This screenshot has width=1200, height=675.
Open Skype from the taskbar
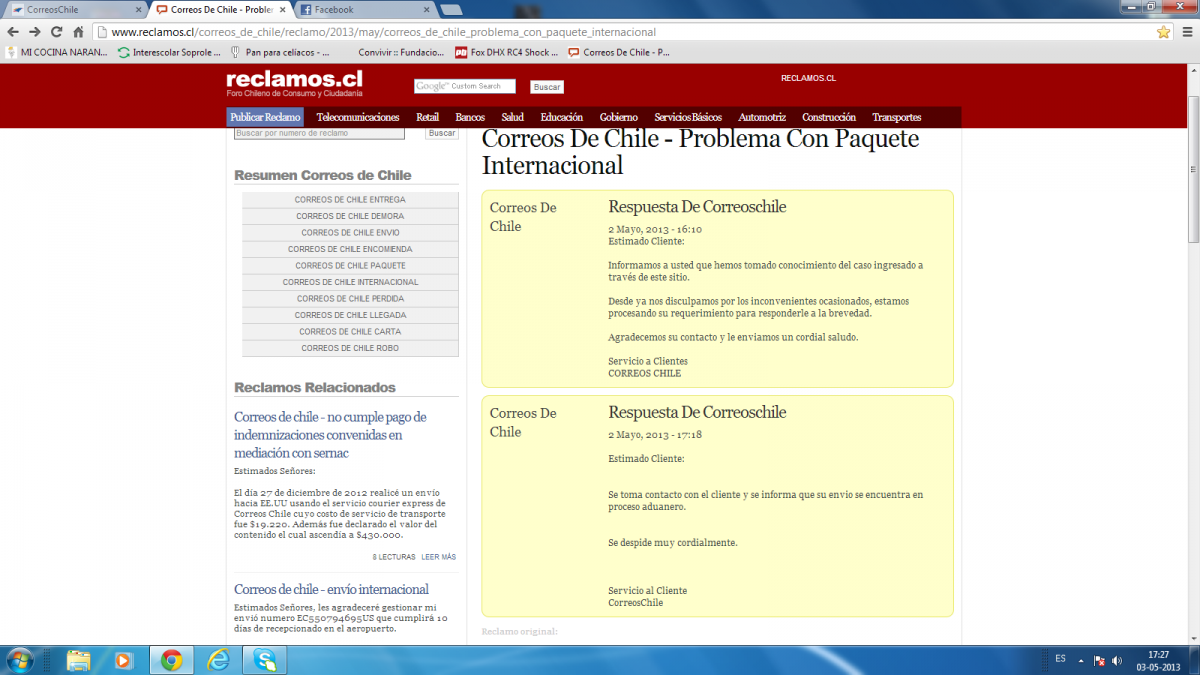click(x=265, y=660)
